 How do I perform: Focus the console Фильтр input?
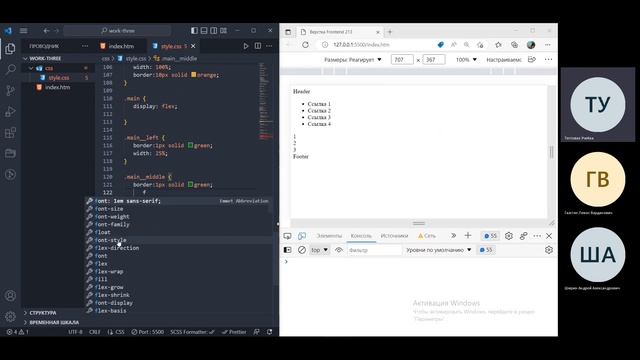click(374, 250)
